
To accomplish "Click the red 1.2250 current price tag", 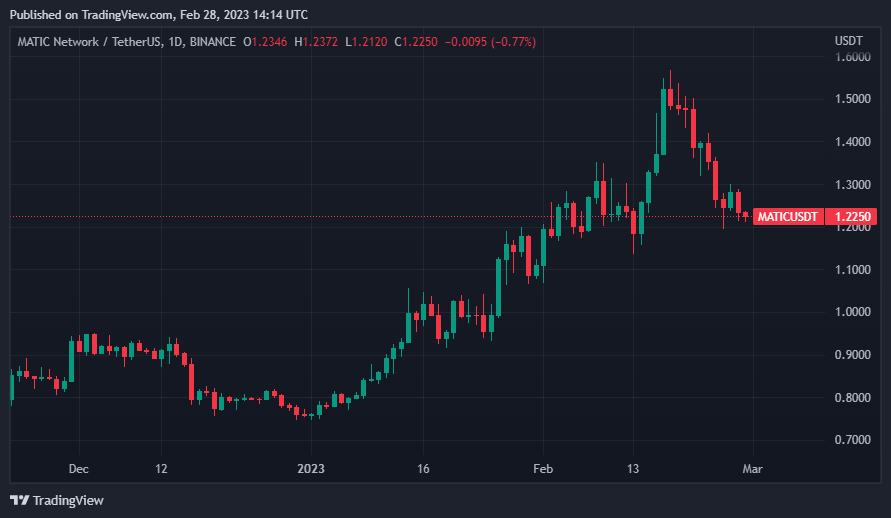I will pos(855,216).
